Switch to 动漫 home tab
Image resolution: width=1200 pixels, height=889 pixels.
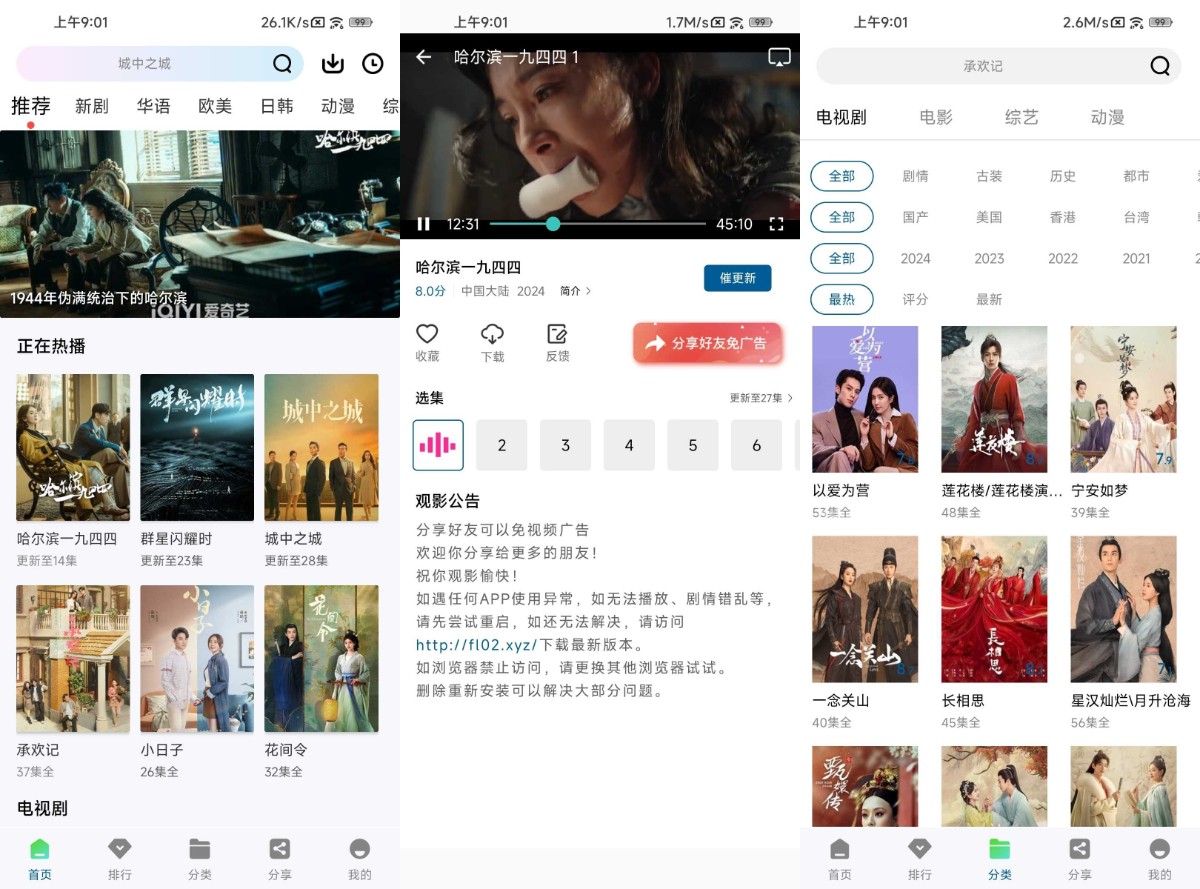click(338, 106)
